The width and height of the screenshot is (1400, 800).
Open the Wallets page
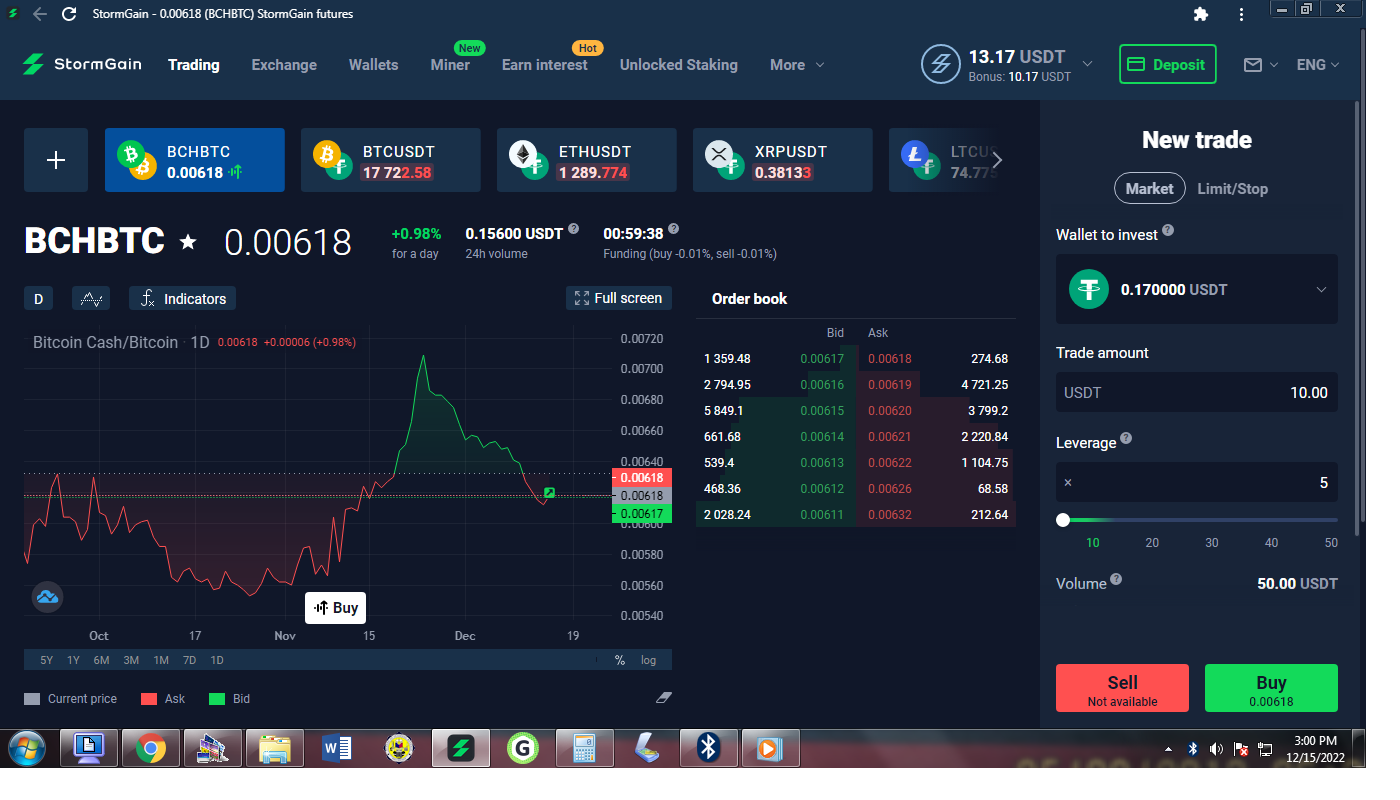[x=373, y=64]
